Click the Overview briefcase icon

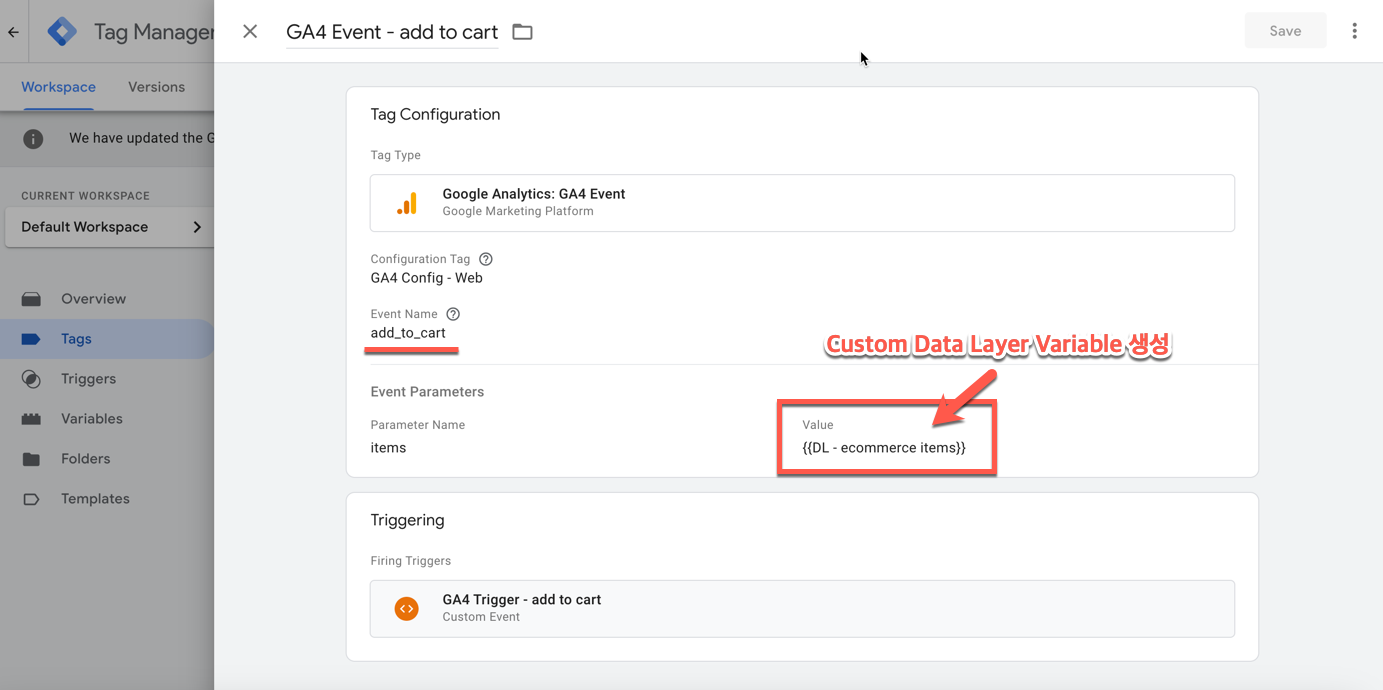(32, 299)
